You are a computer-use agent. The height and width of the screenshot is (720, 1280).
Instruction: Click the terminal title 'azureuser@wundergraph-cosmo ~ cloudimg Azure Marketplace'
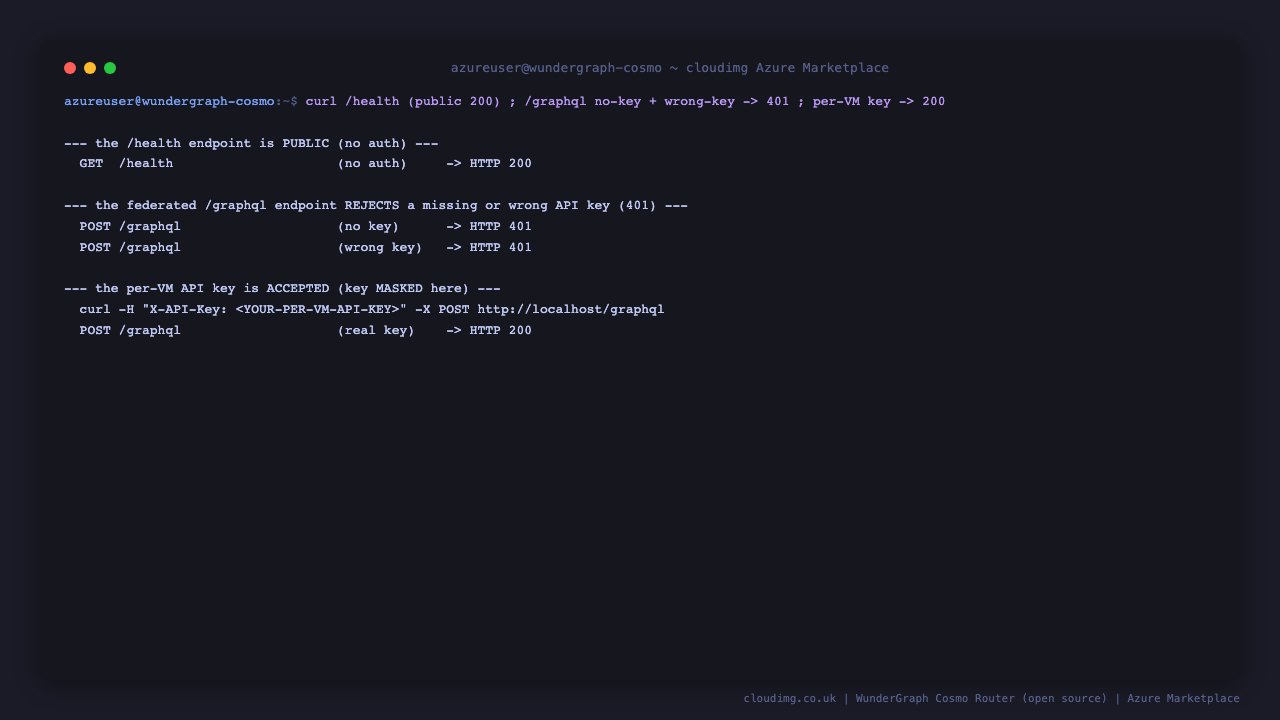669,68
